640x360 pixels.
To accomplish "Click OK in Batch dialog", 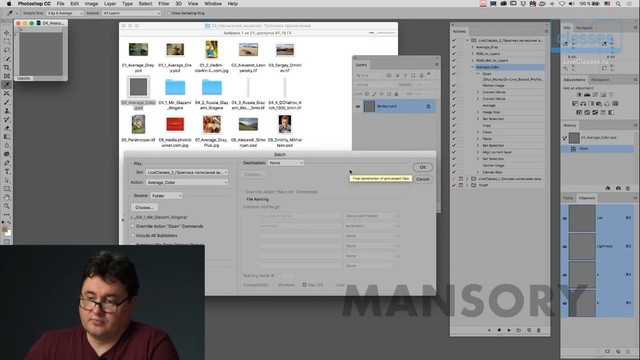I will tap(422, 167).
